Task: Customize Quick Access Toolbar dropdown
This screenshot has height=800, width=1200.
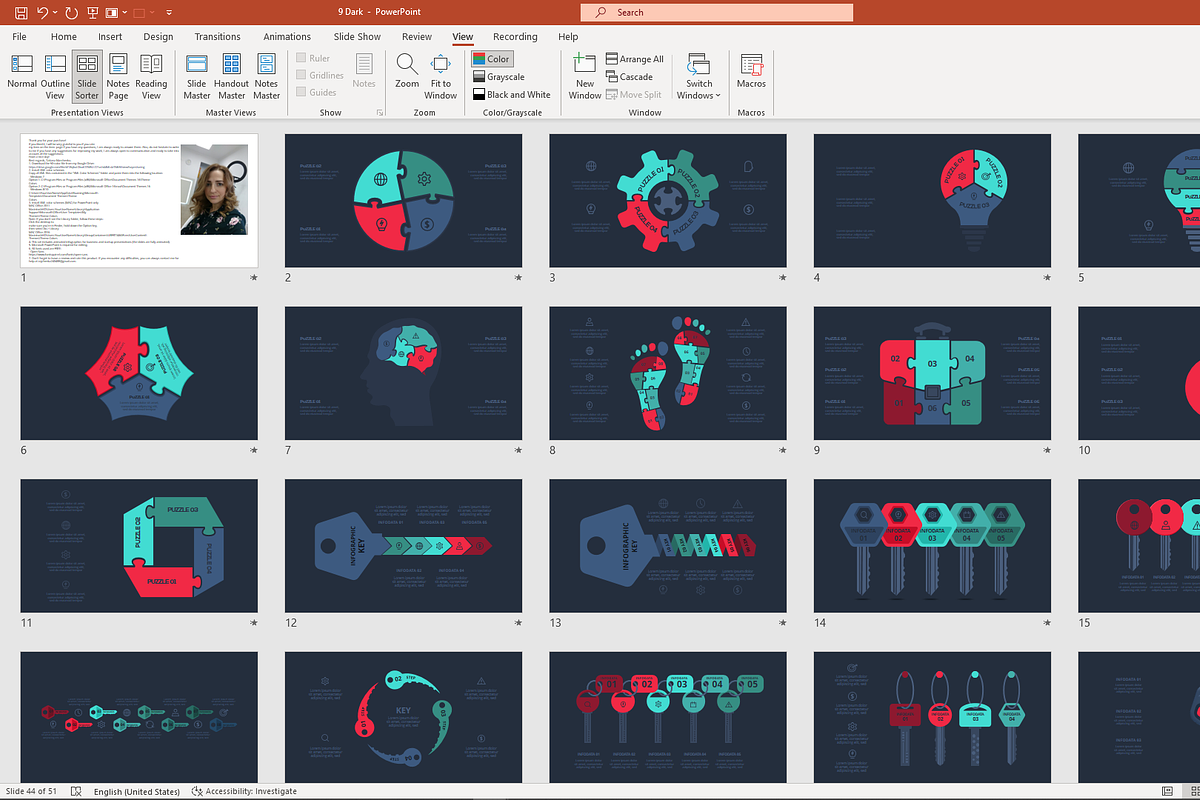Action: tap(167, 13)
